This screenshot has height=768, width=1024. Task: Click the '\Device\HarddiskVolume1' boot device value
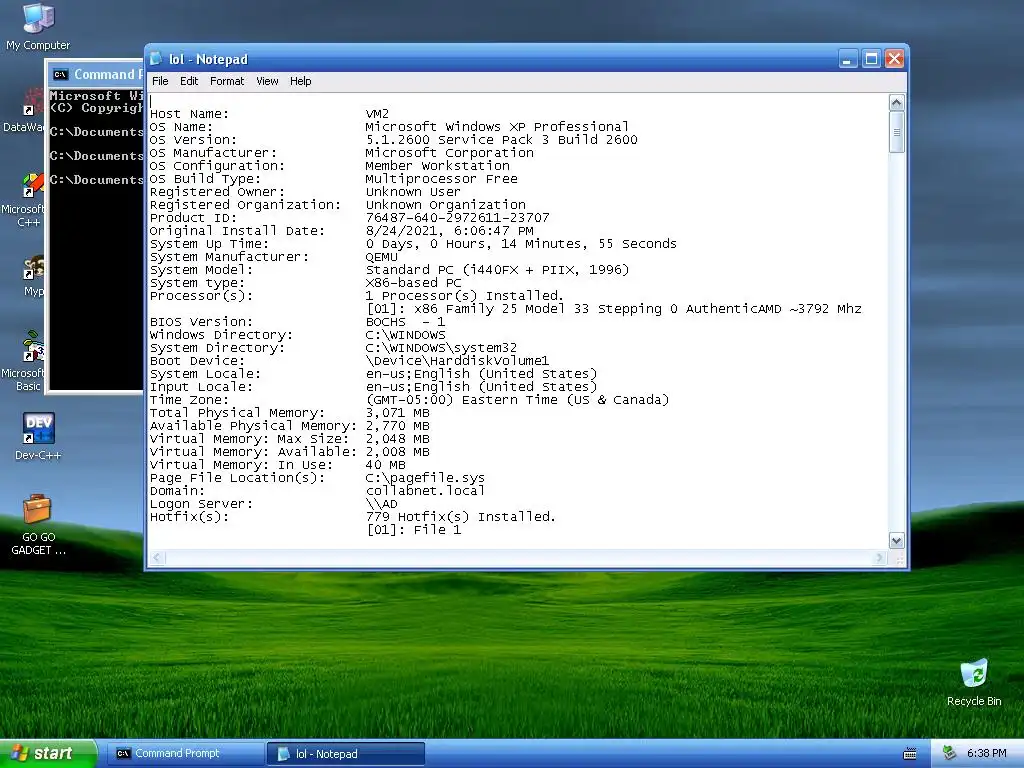click(x=457, y=361)
